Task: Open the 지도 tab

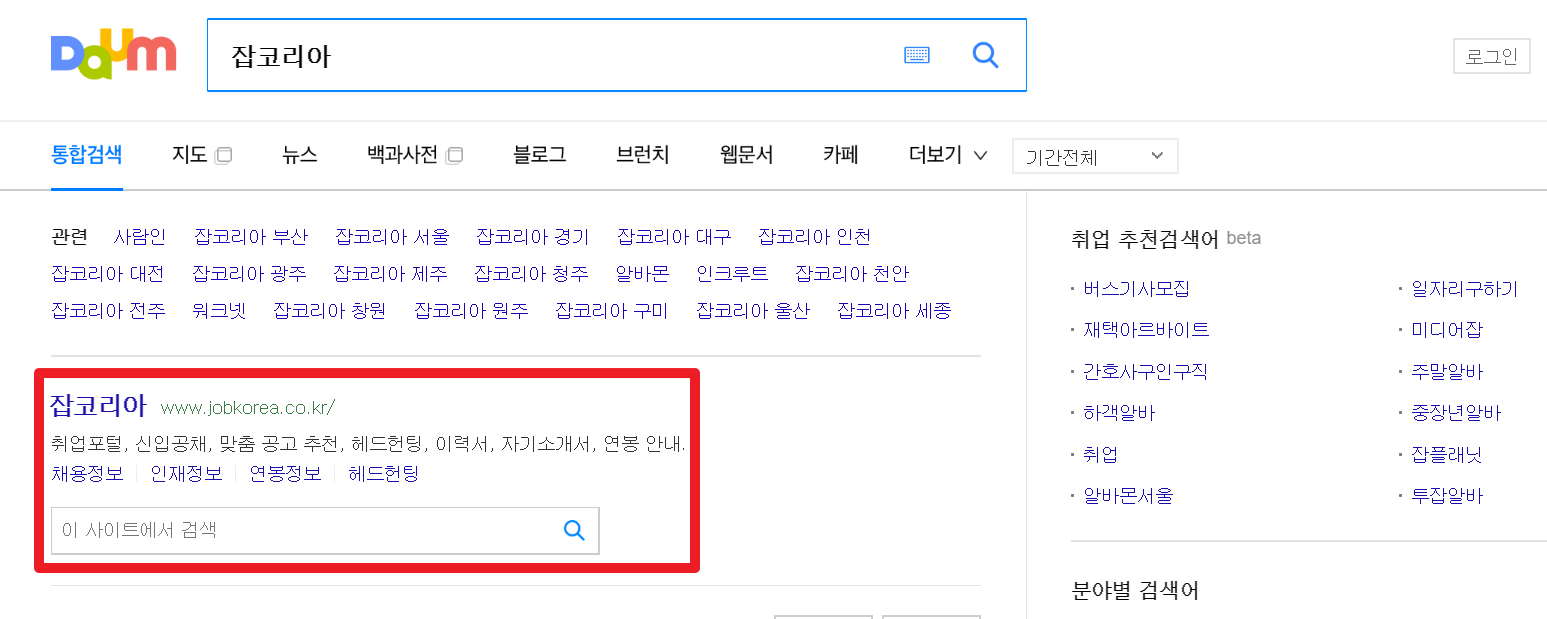Action: tap(189, 155)
